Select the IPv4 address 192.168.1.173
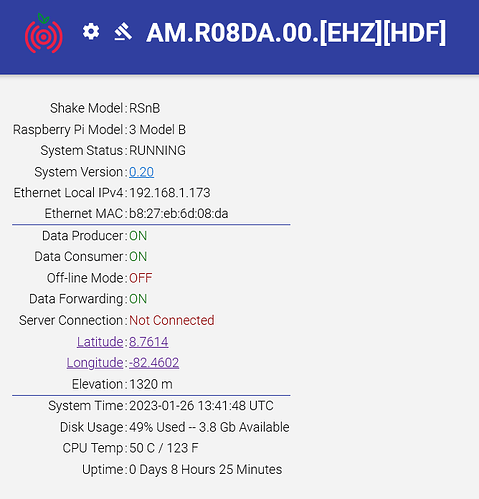479x499 pixels. pos(170,193)
